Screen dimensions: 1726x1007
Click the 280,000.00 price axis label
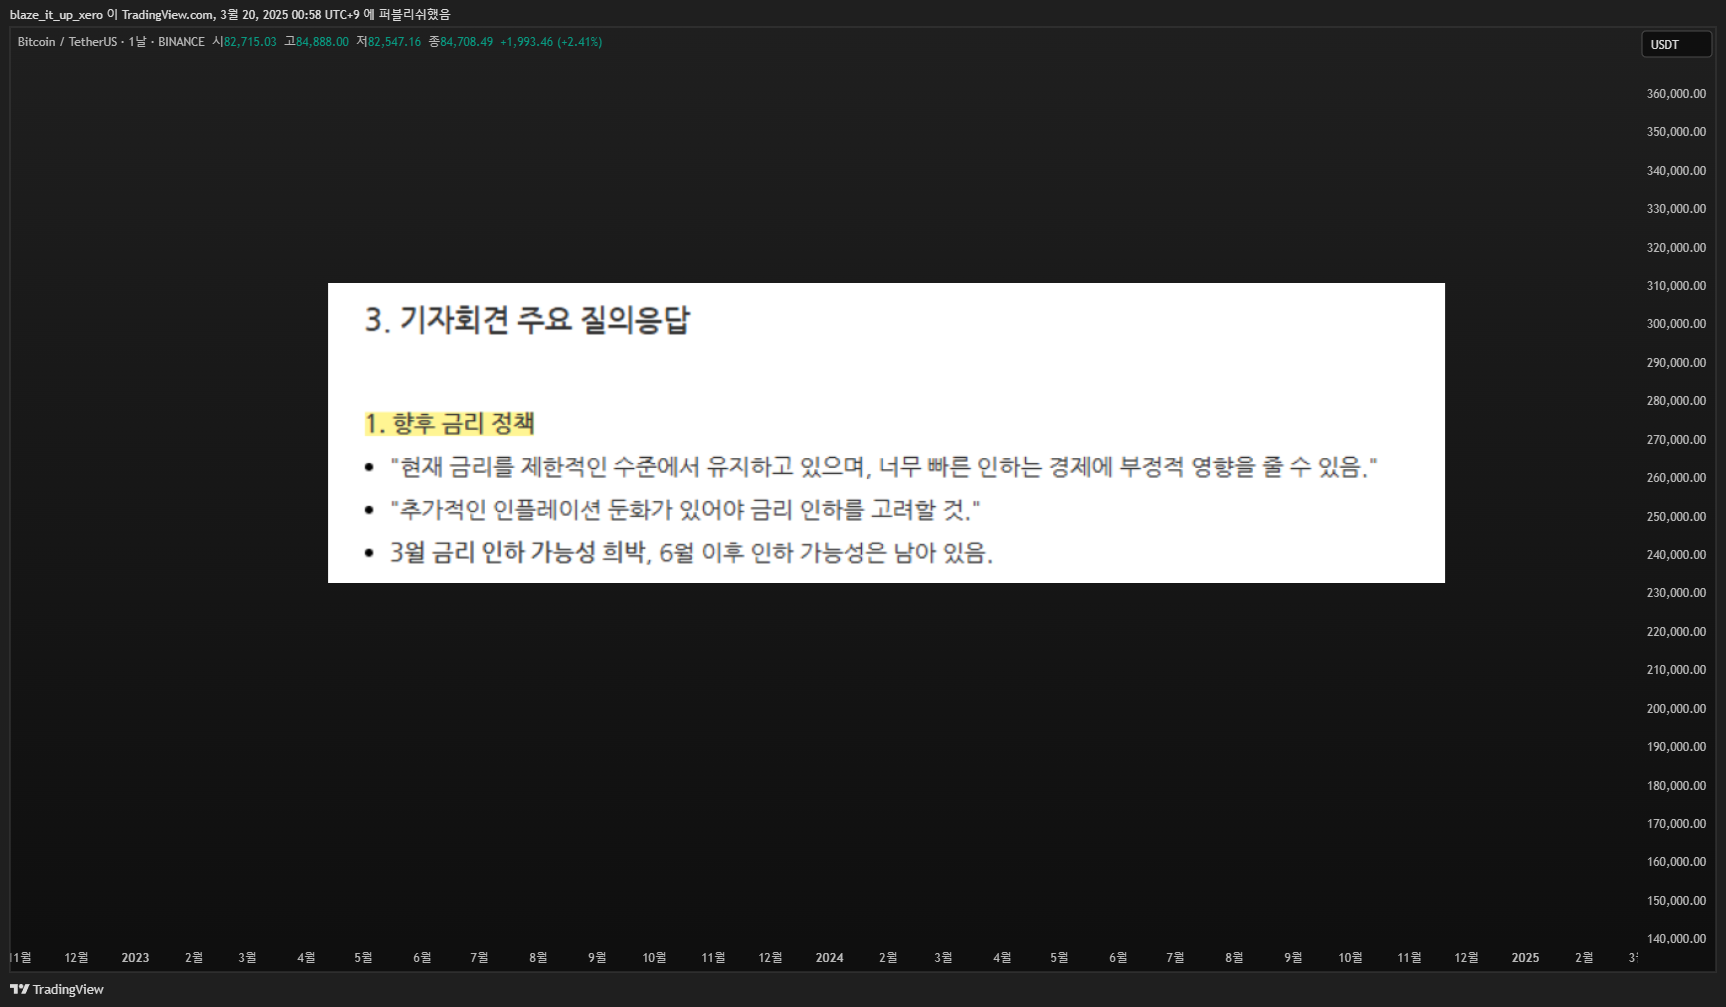click(x=1676, y=401)
